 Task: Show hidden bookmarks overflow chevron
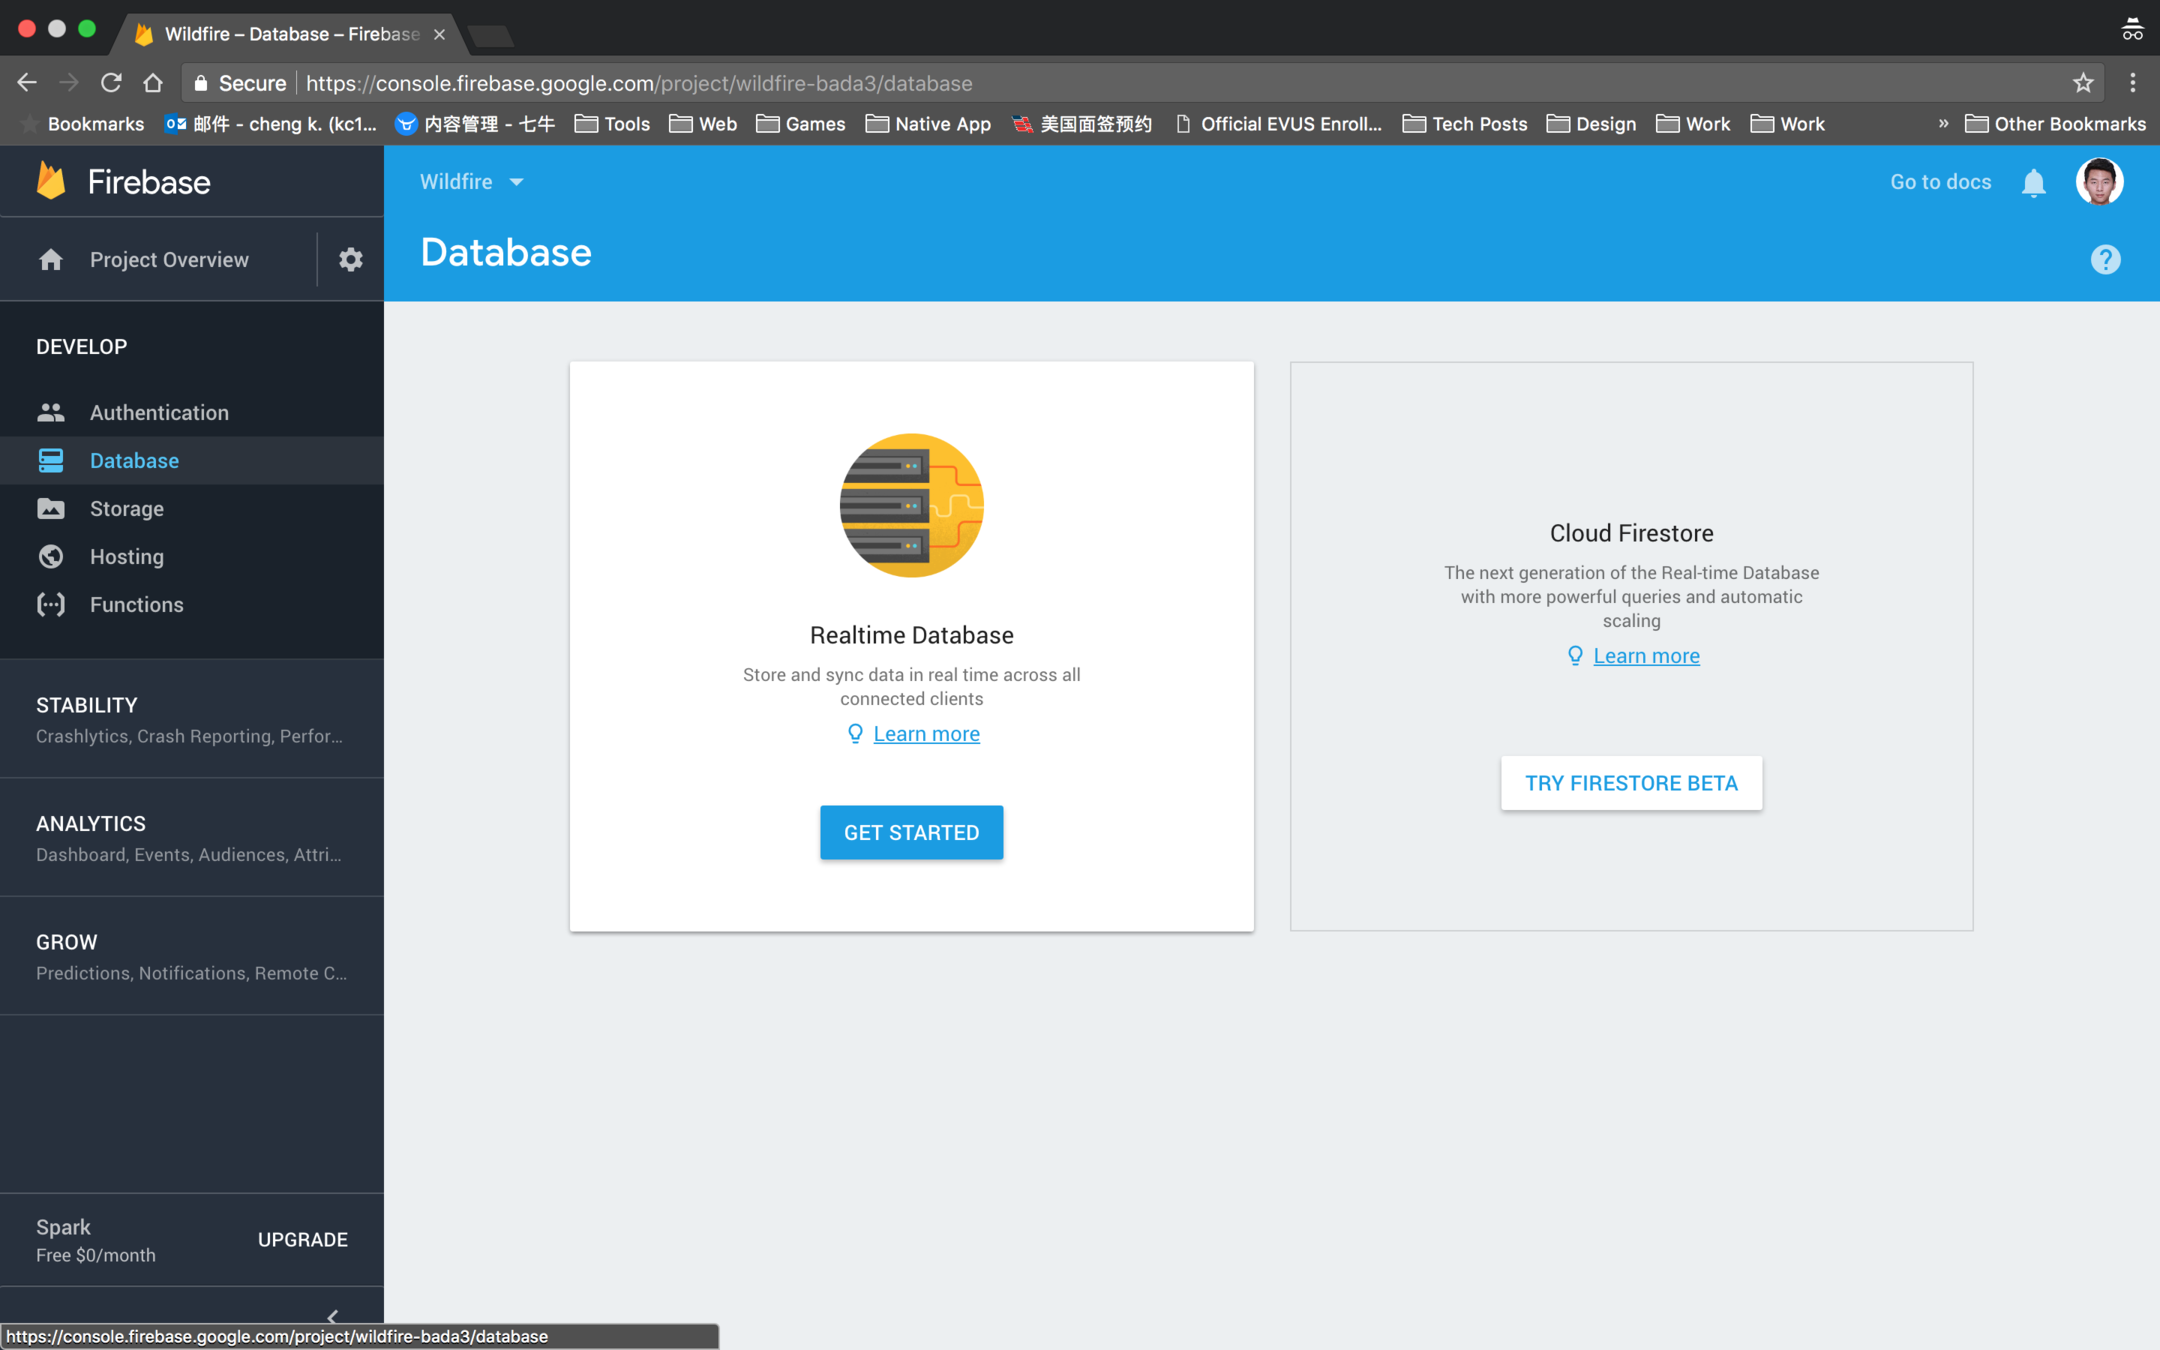tap(1943, 124)
